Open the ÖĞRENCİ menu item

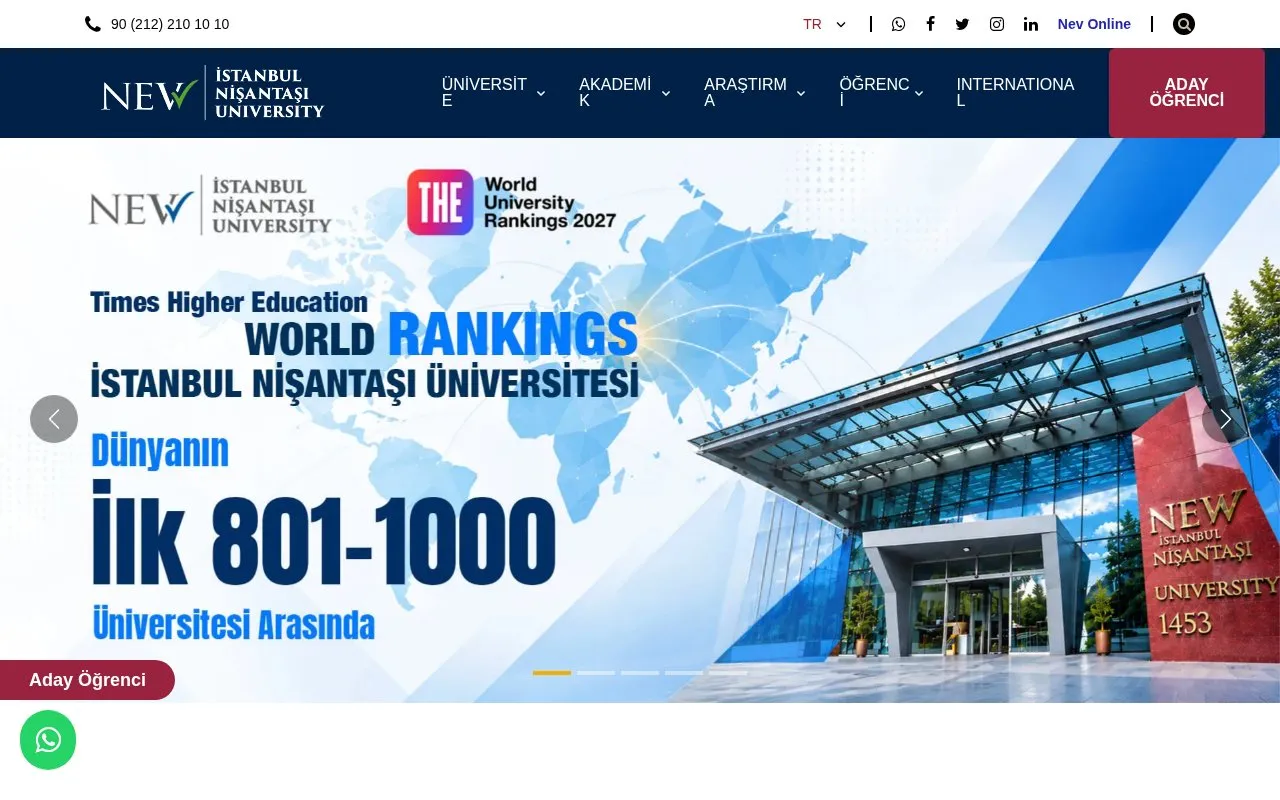tap(874, 93)
